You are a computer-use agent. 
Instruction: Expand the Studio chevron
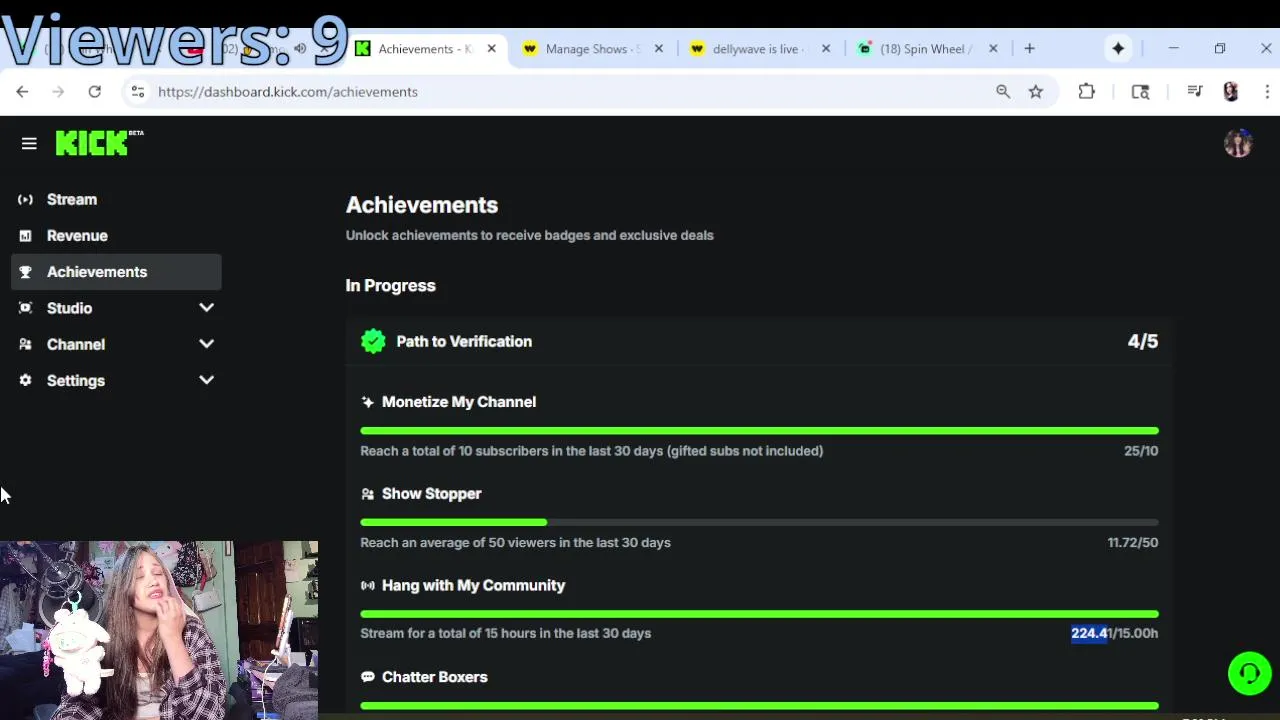[x=206, y=308]
